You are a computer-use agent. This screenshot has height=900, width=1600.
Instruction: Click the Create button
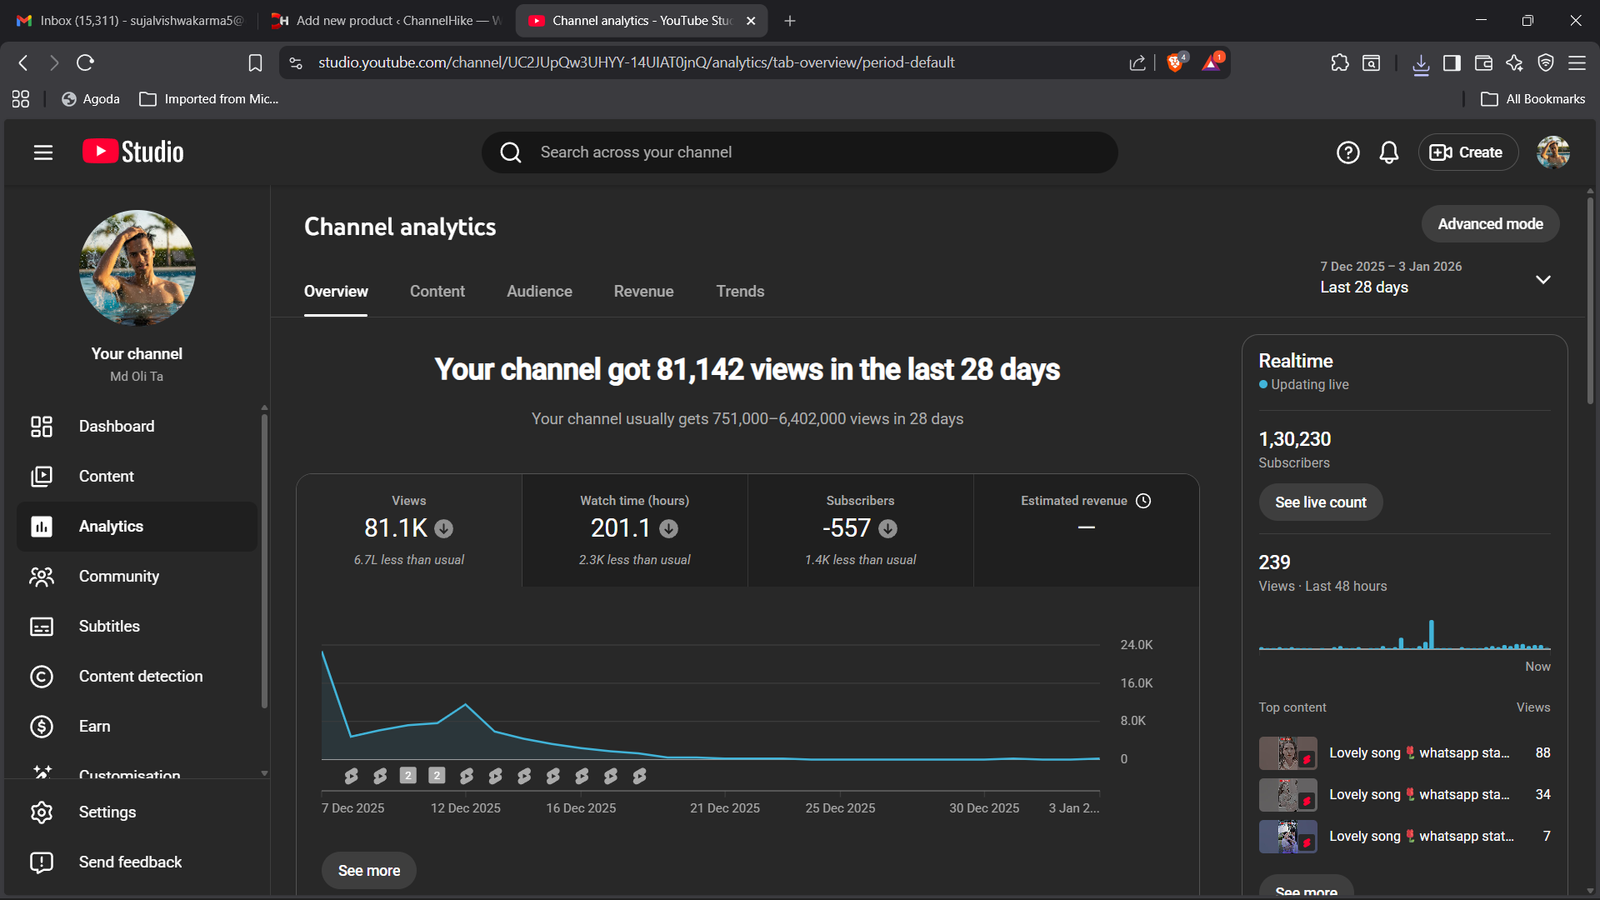1467,152
